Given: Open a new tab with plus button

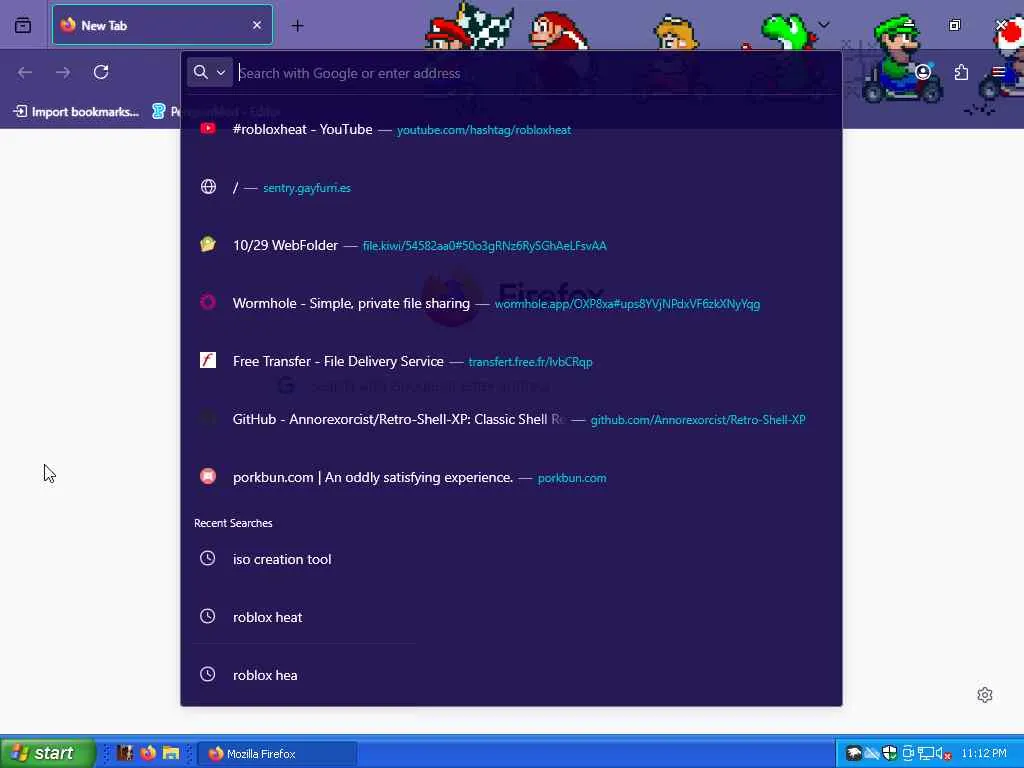Looking at the screenshot, I should [x=297, y=25].
